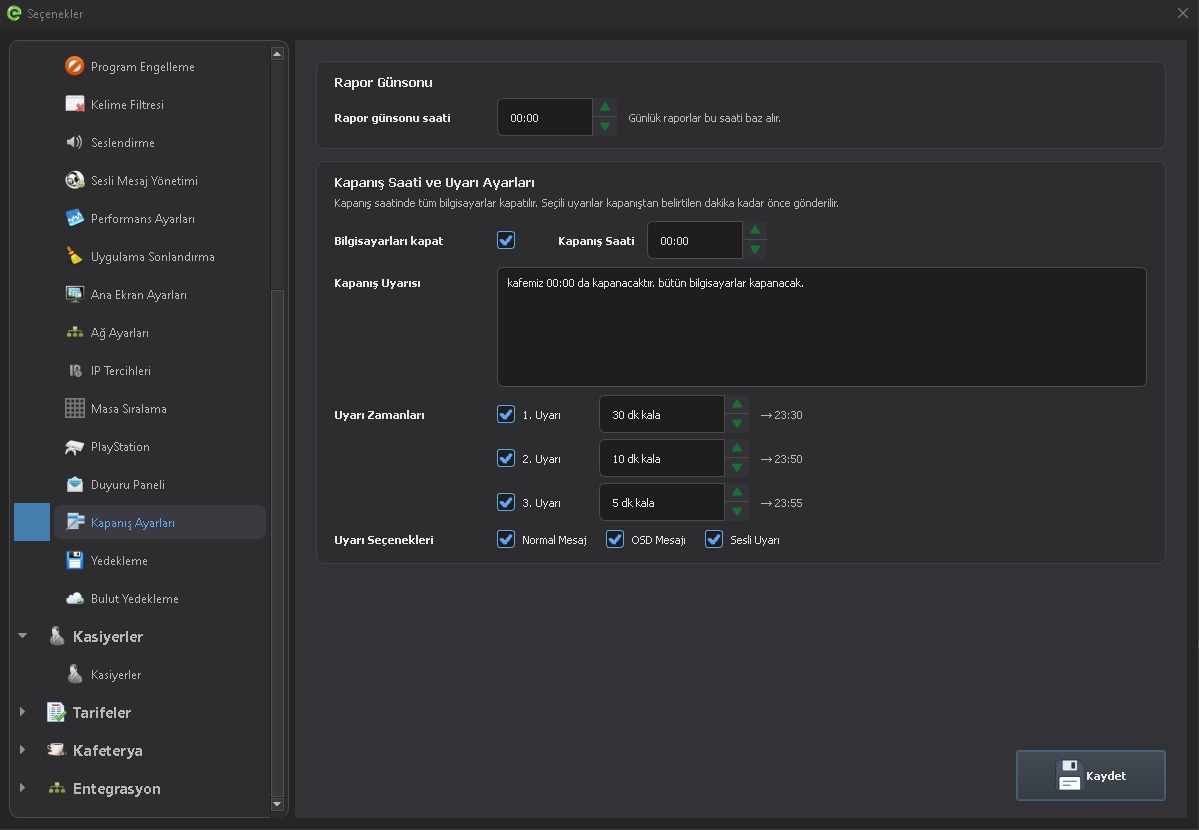The height and width of the screenshot is (830, 1199).
Task: Expand the Entegrasyon tree group
Action: [23, 787]
